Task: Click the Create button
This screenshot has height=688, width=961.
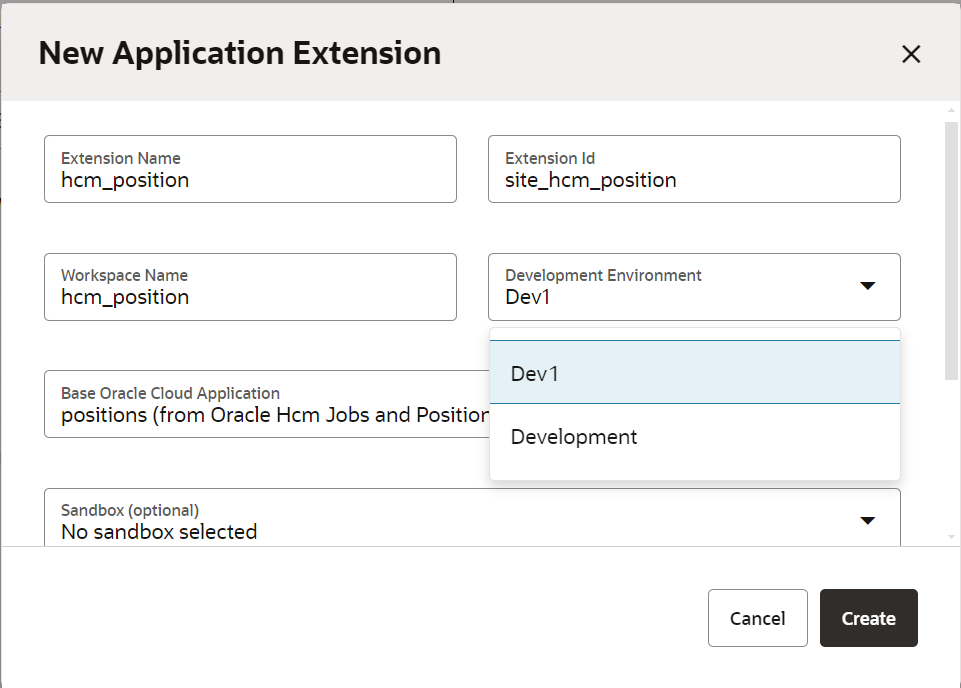Action: point(868,618)
